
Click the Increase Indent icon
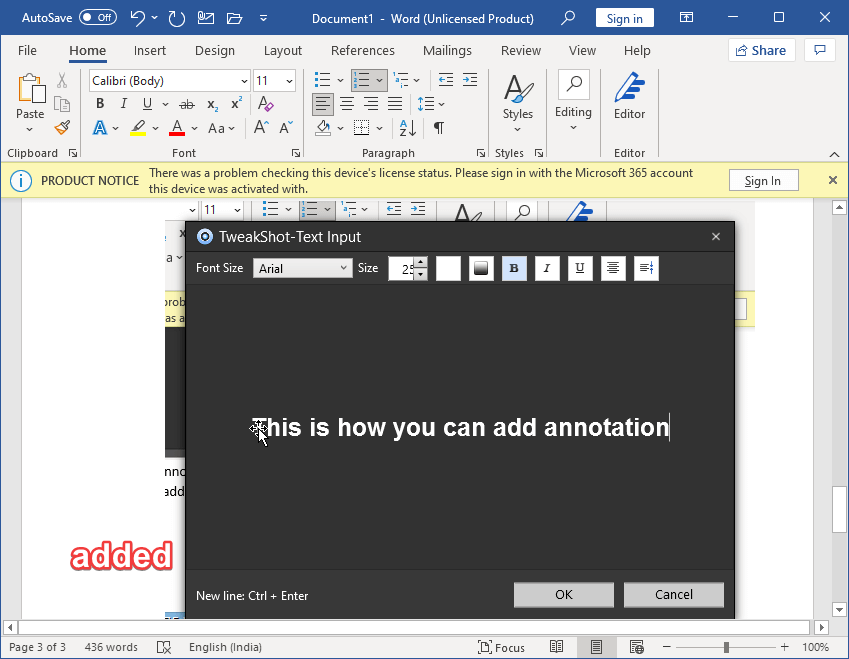(471, 80)
